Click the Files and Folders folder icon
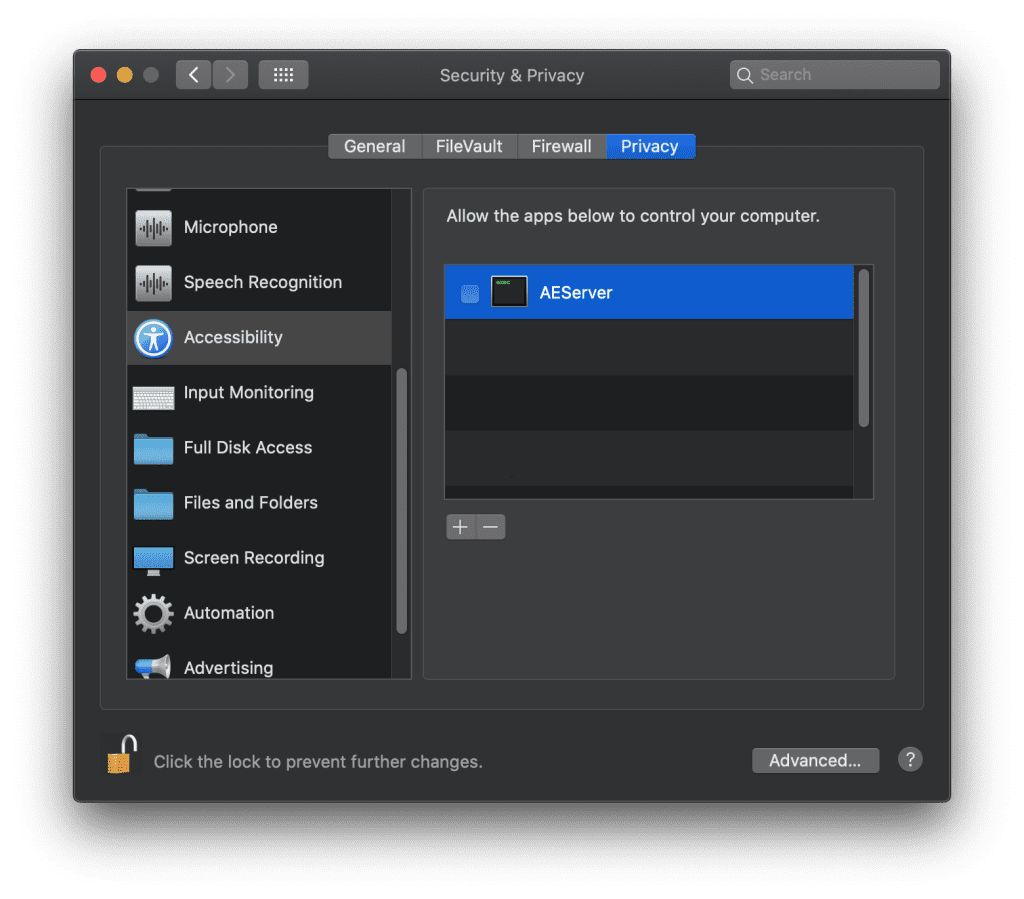Screen dimensions: 1024x899 coord(153,504)
